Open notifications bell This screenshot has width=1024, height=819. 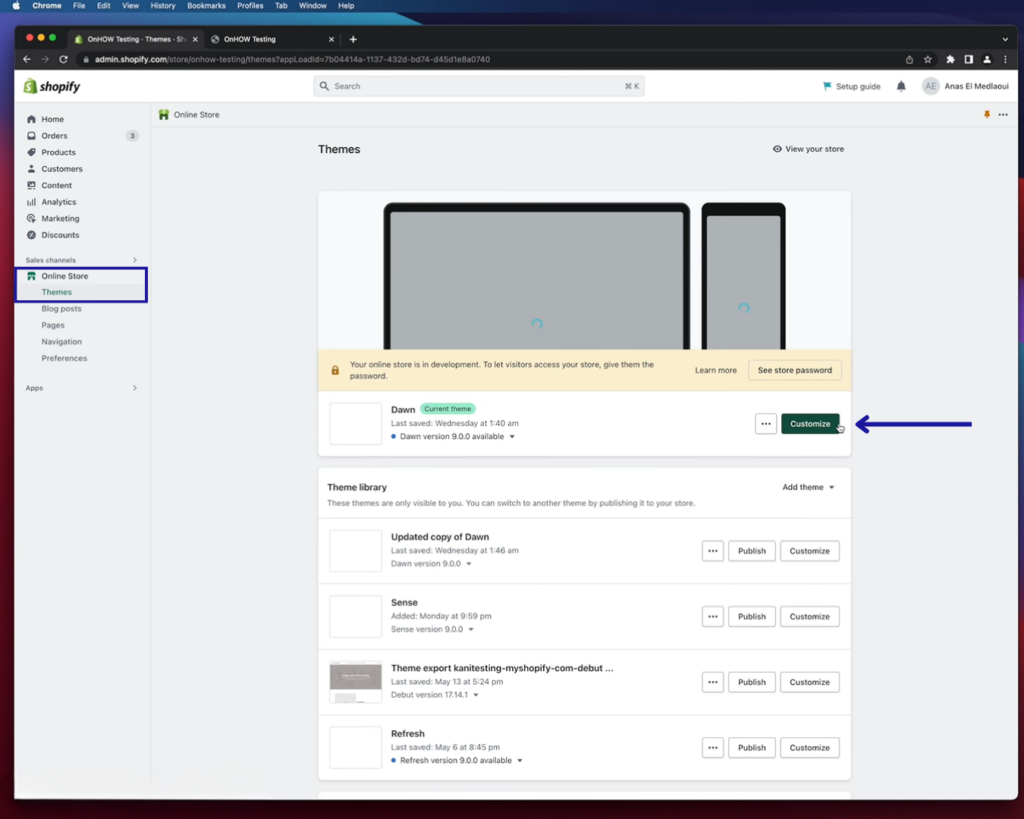click(x=901, y=86)
